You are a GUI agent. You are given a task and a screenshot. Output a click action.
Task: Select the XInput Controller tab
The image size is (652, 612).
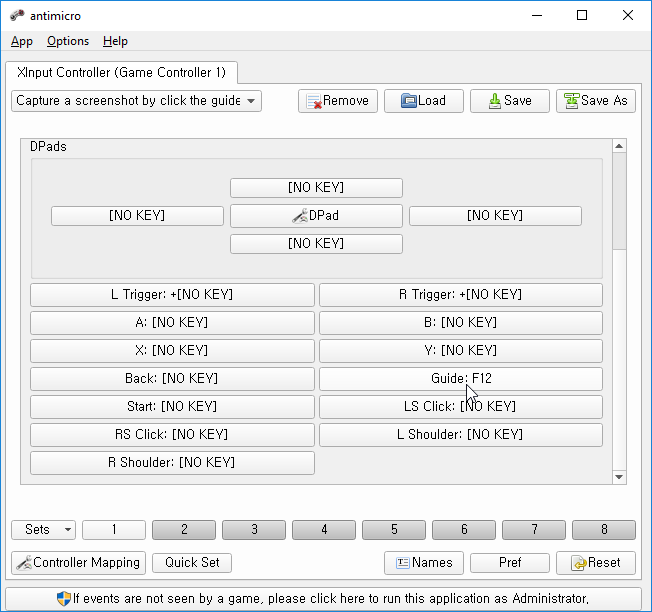pyautogui.click(x=121, y=72)
